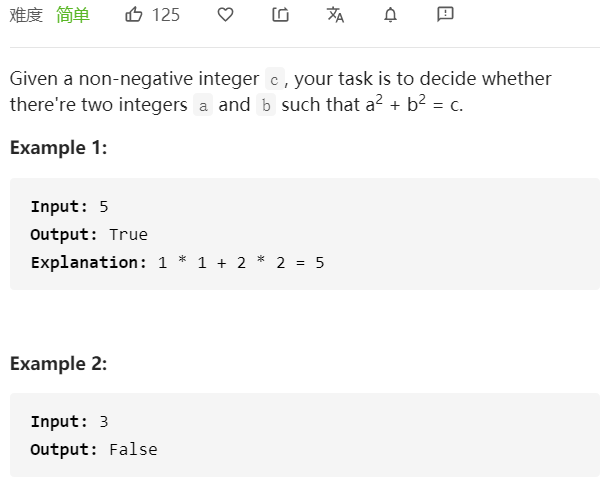Click the heart favorite icon

[x=225, y=15]
